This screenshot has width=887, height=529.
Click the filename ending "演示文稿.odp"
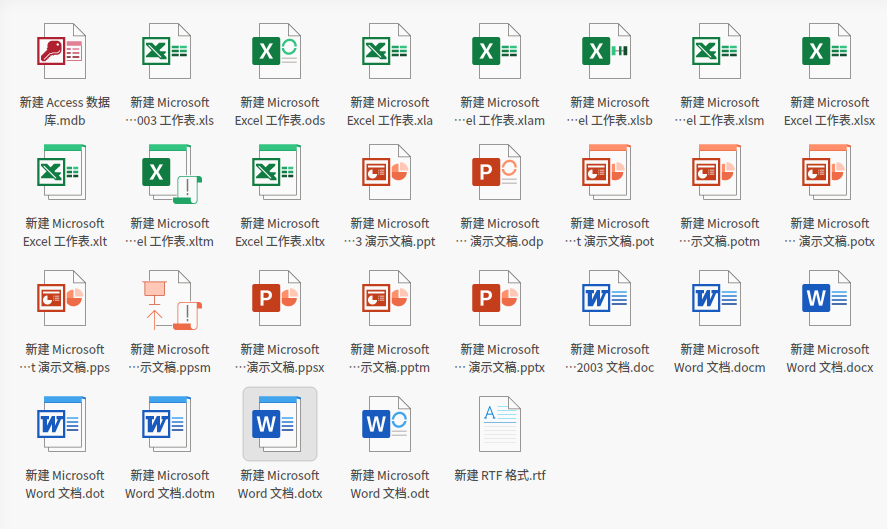(500, 242)
